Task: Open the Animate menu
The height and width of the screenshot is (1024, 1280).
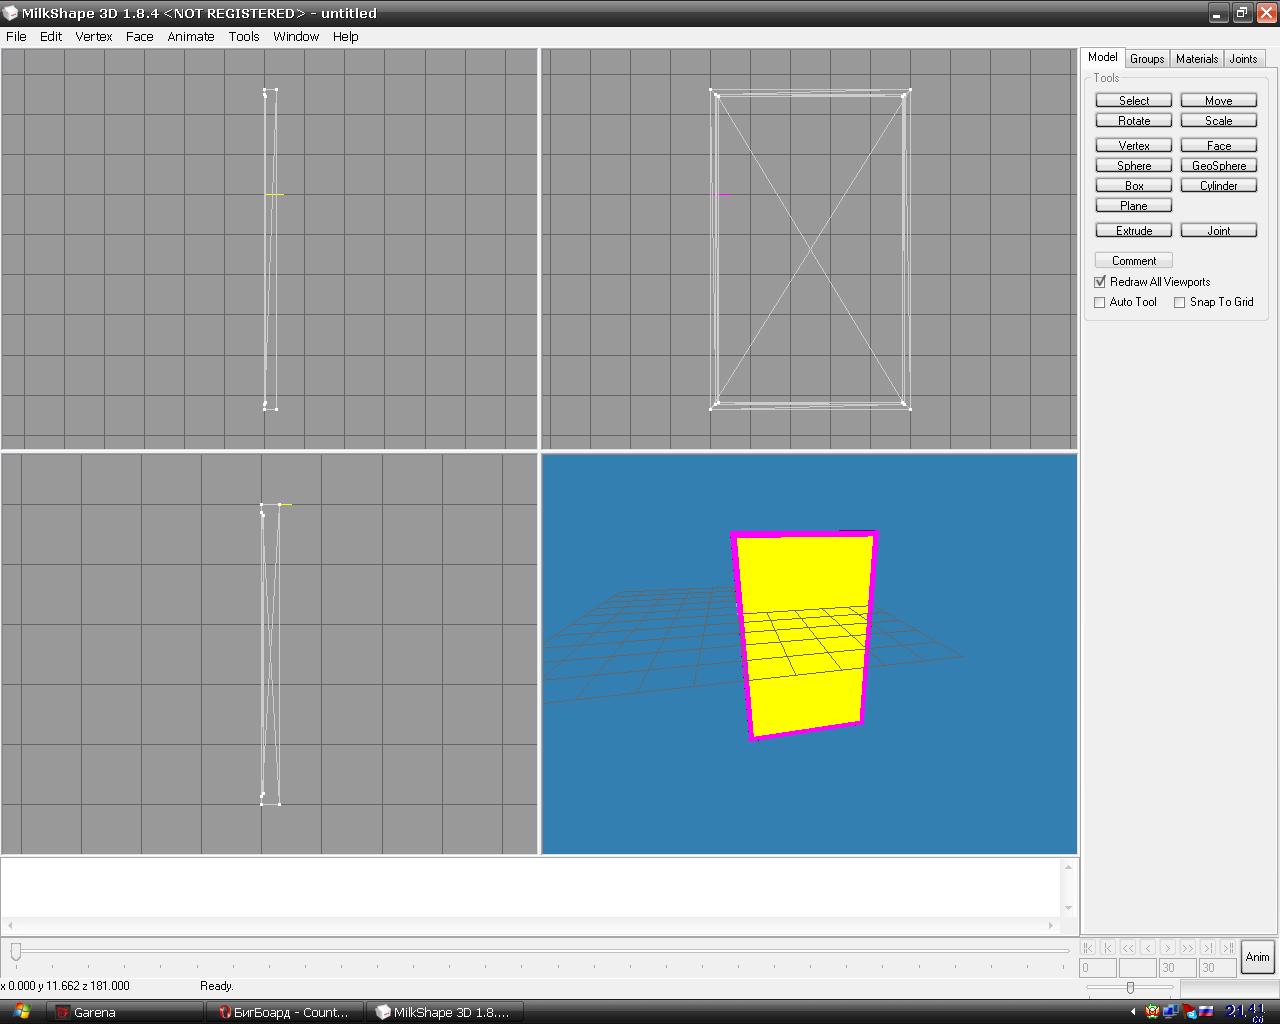Action: [191, 36]
